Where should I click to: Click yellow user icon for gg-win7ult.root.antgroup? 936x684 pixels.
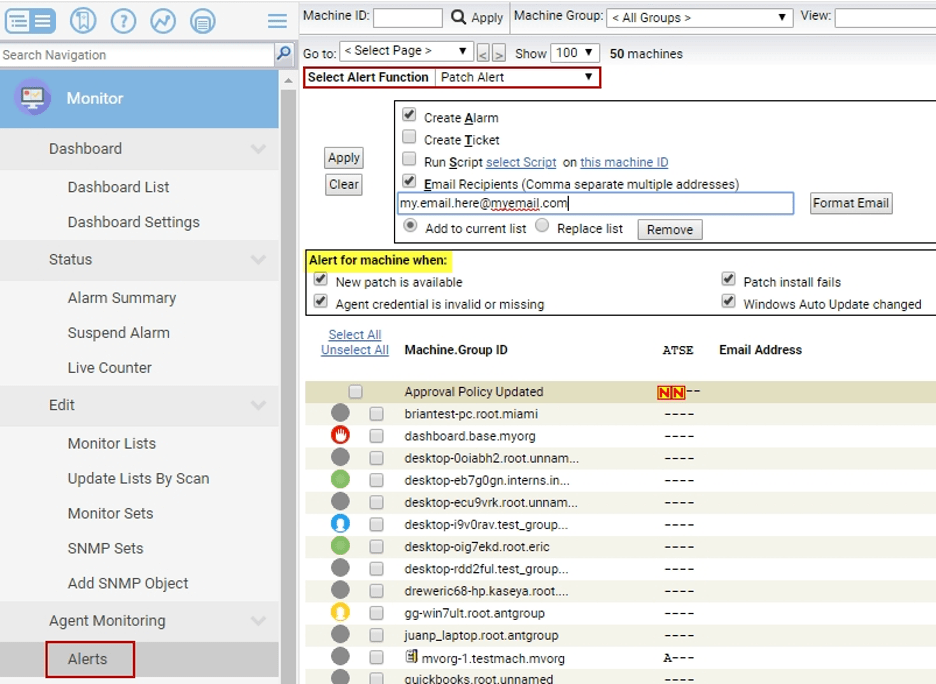point(340,612)
